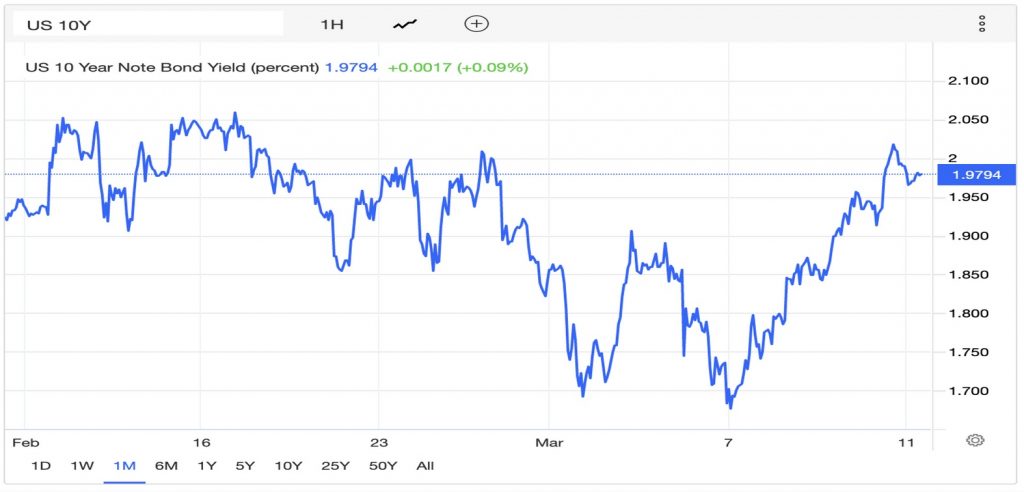1024x492 pixels.
Task: Choose the 25Y time range
Action: pos(334,465)
